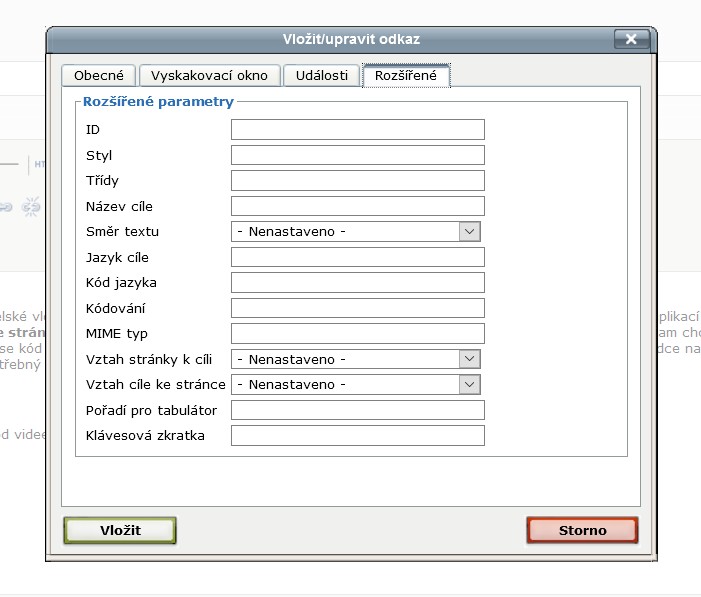Expand the Směr textu dropdown
Screen dimensions: 701x597
356,232
